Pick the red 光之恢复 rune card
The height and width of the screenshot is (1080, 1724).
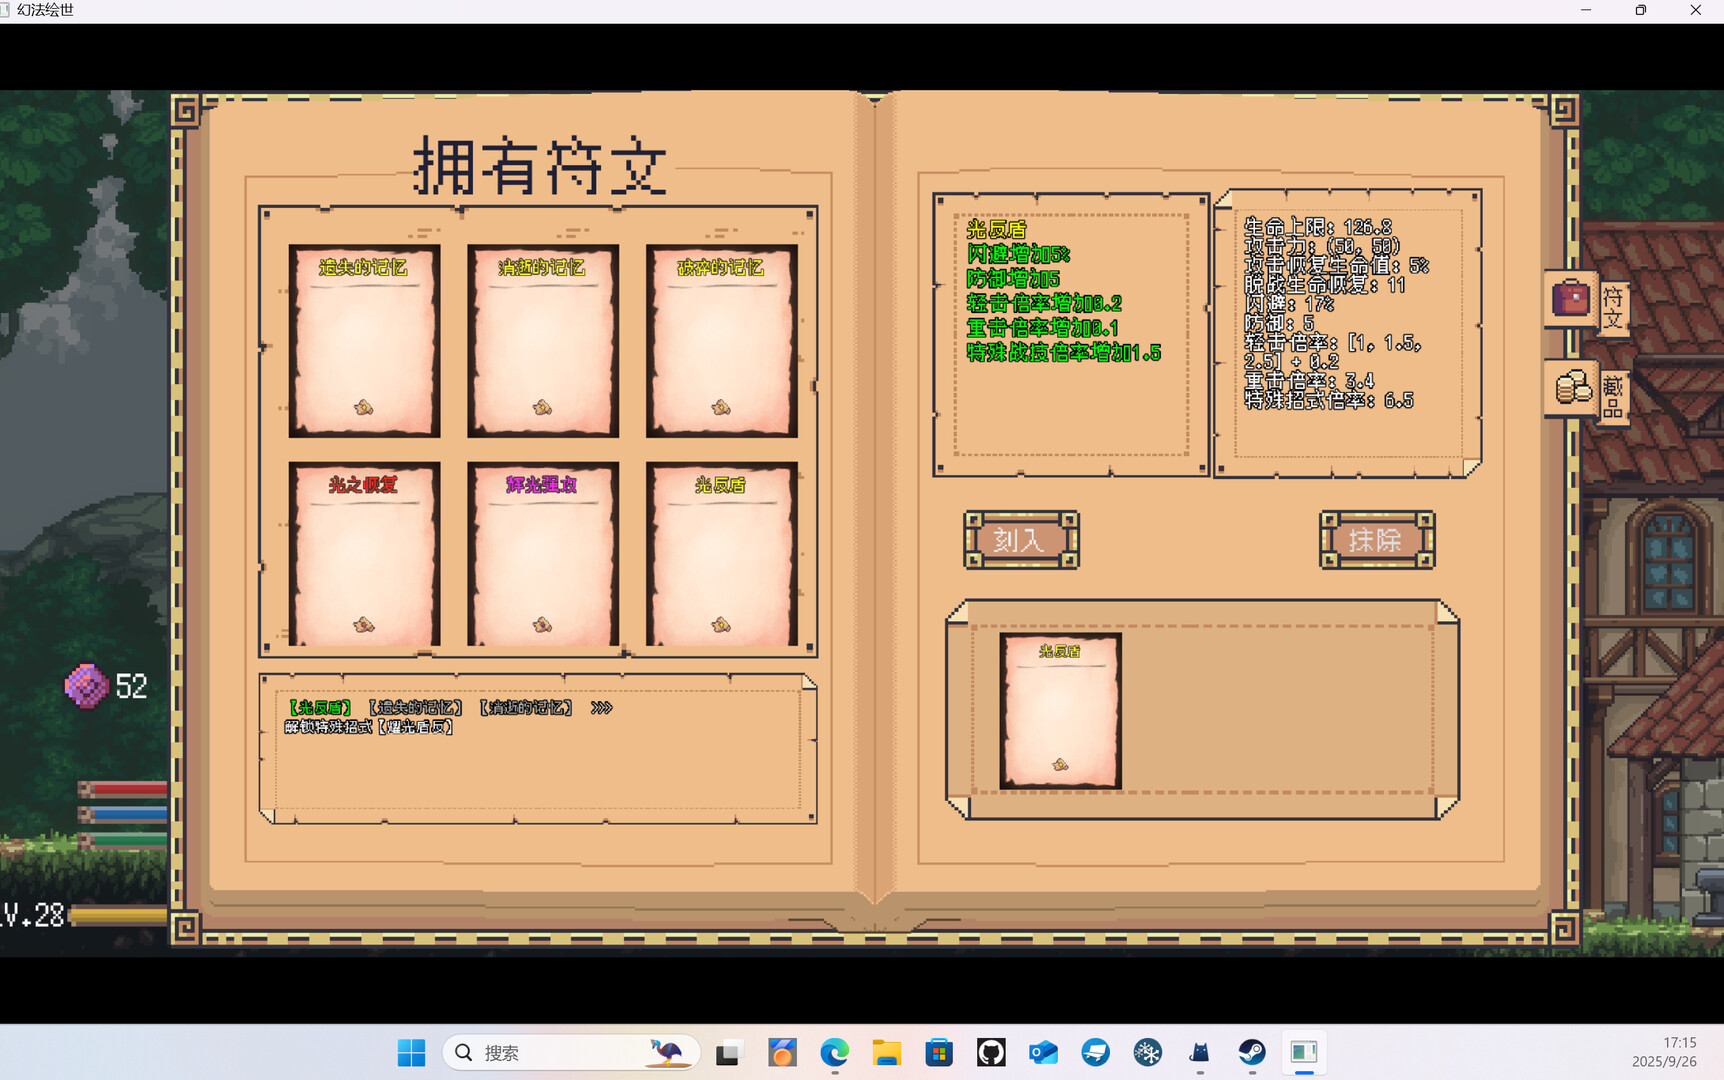click(x=364, y=554)
